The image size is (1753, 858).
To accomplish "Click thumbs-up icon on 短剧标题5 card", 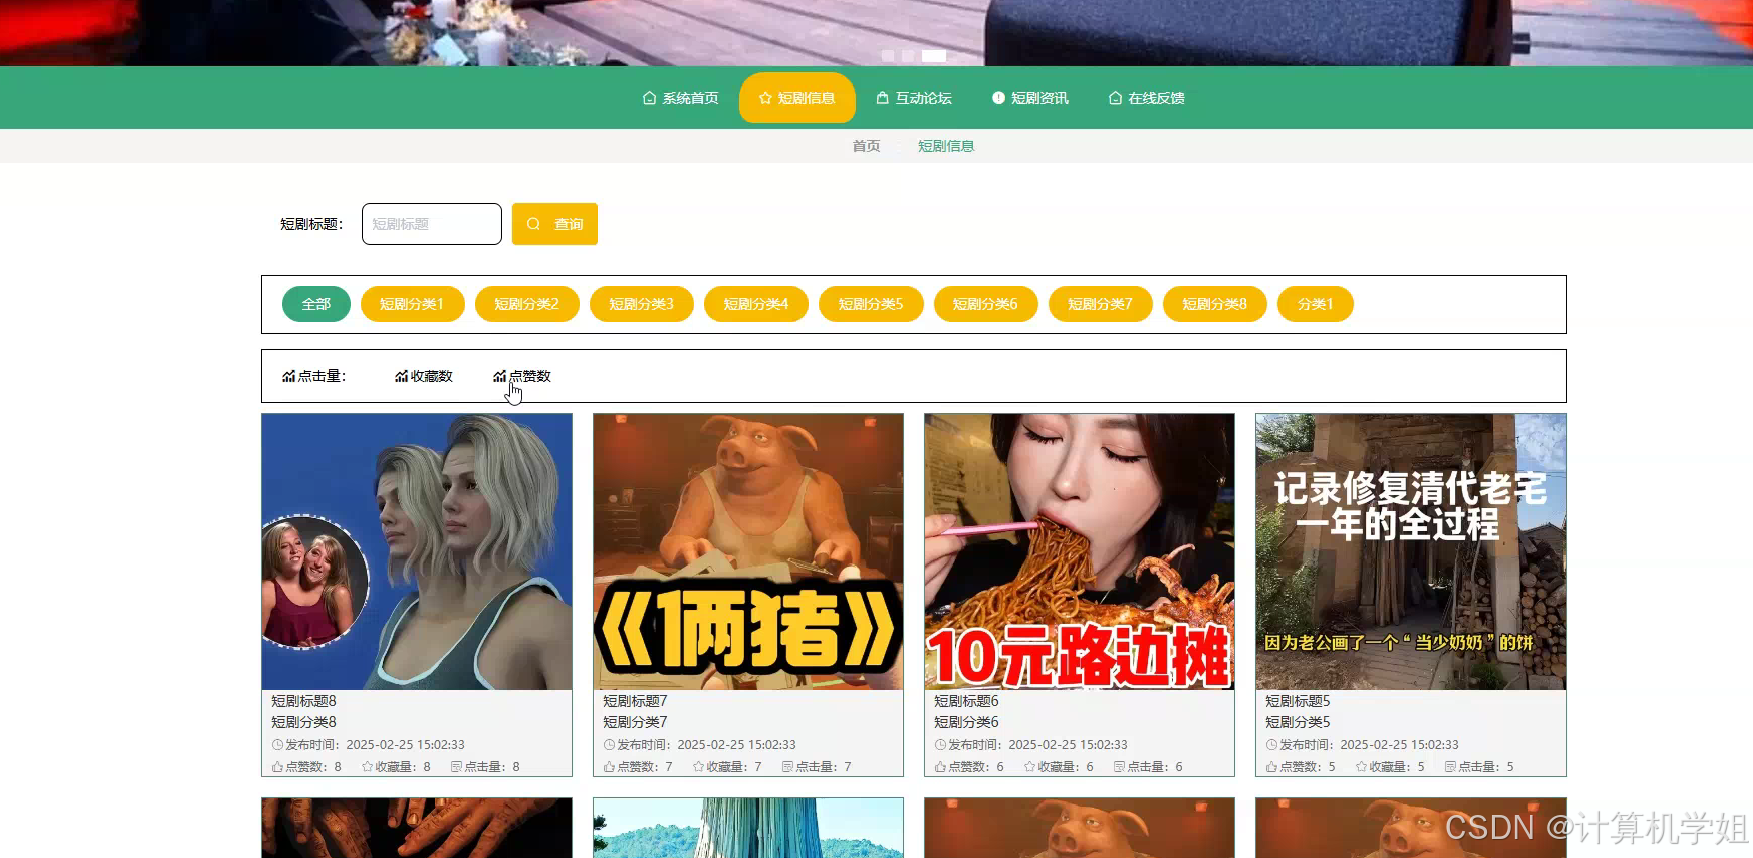I will pyautogui.click(x=1271, y=767).
